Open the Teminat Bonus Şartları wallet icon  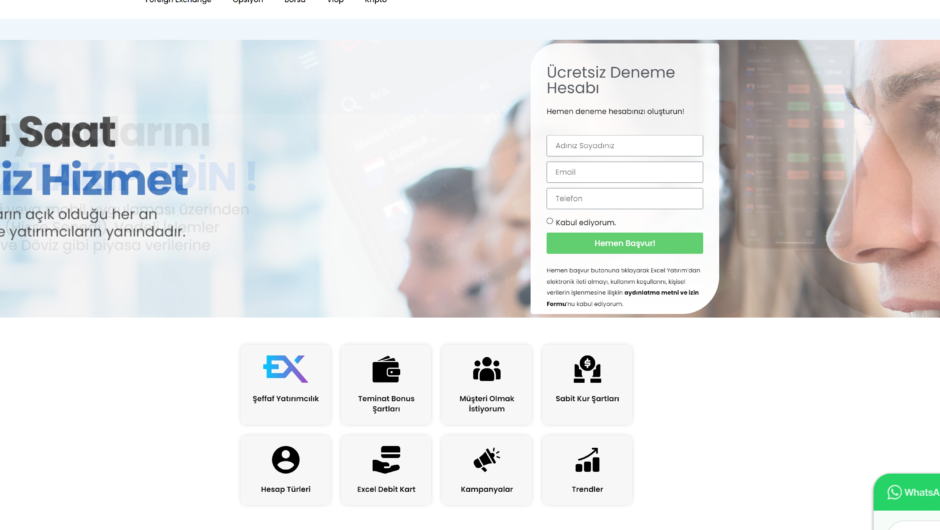(386, 369)
